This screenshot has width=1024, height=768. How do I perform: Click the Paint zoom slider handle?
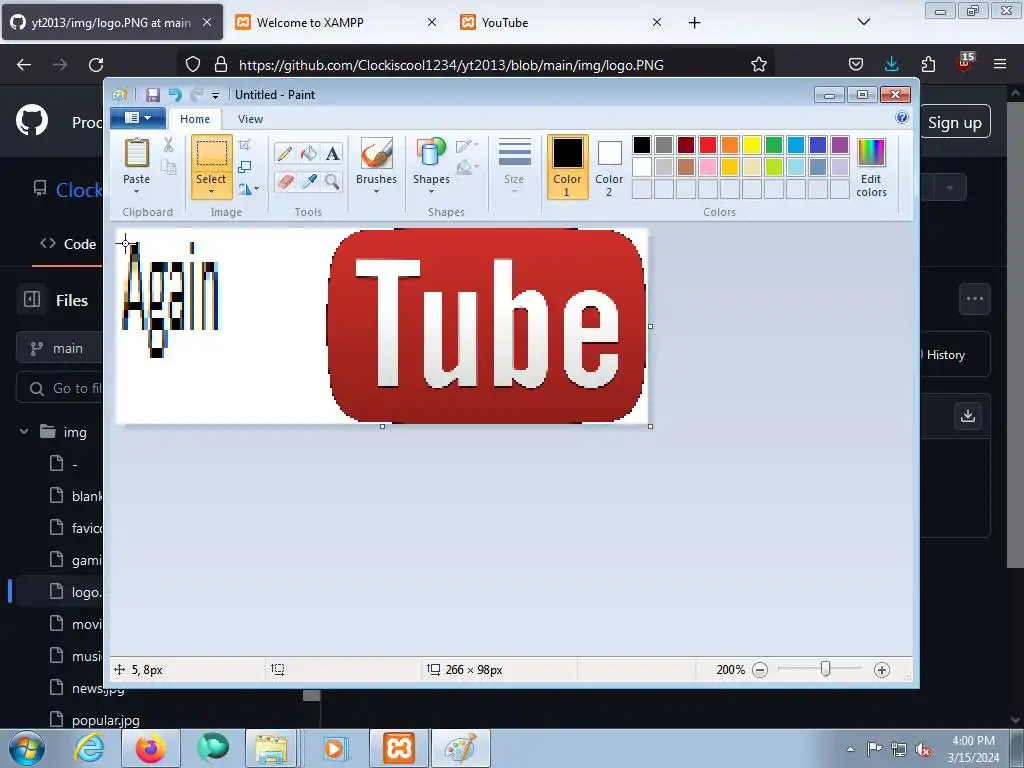click(825, 669)
